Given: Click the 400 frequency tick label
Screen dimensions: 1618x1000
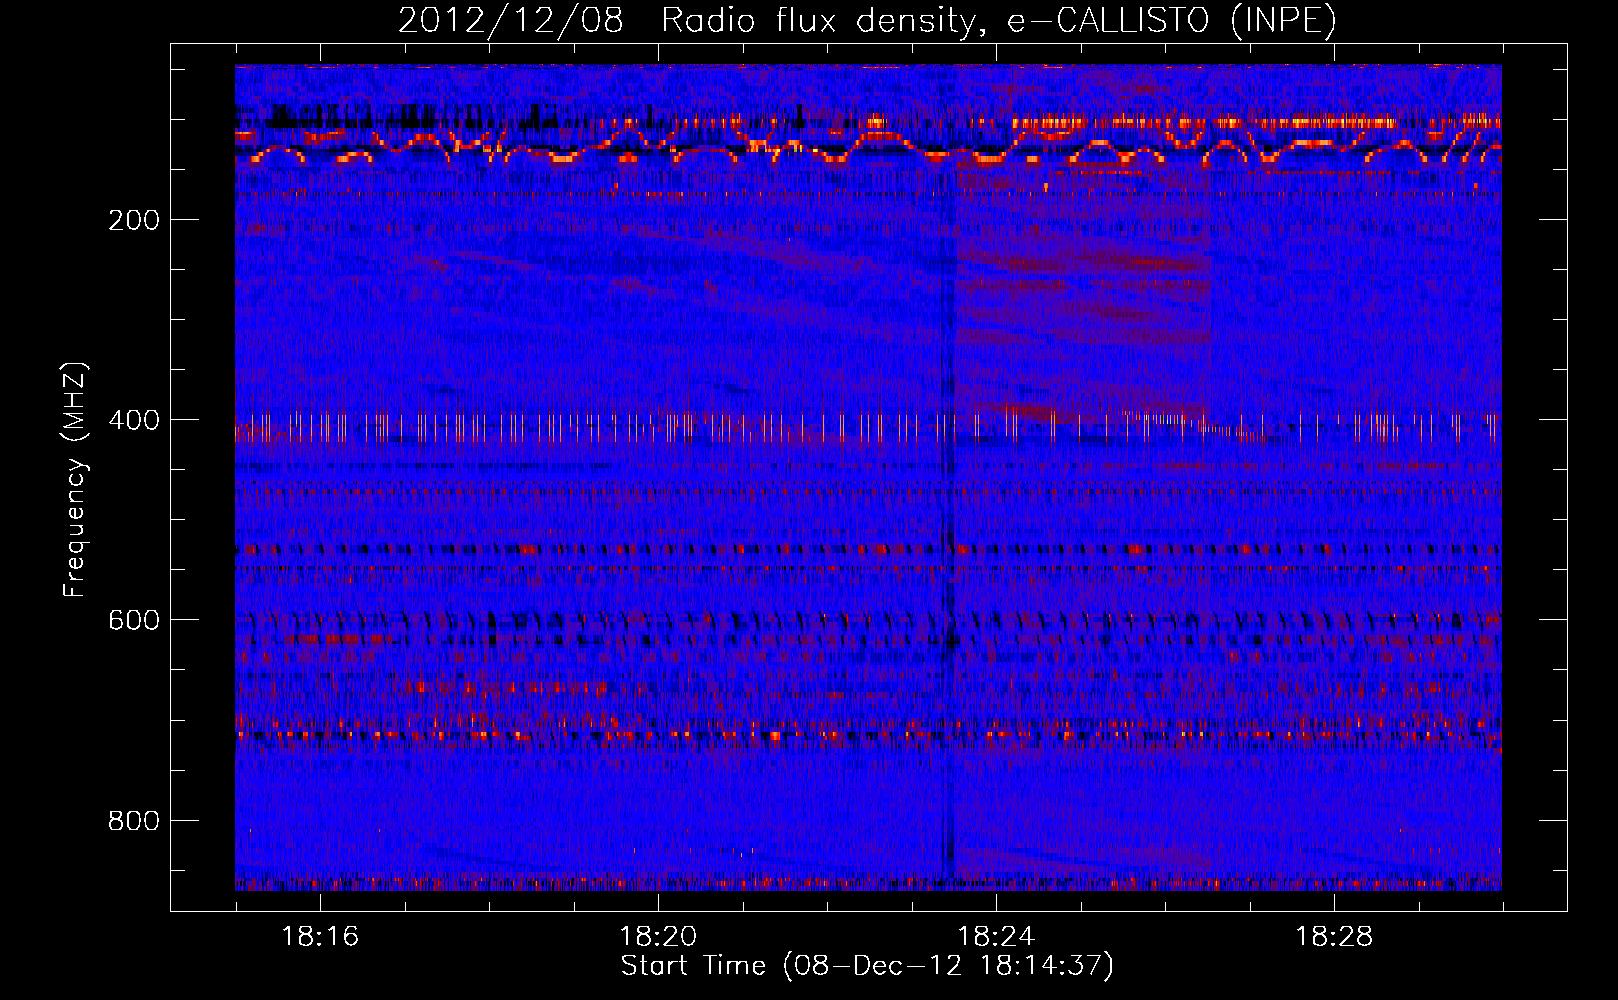Looking at the screenshot, I should tap(134, 420).
